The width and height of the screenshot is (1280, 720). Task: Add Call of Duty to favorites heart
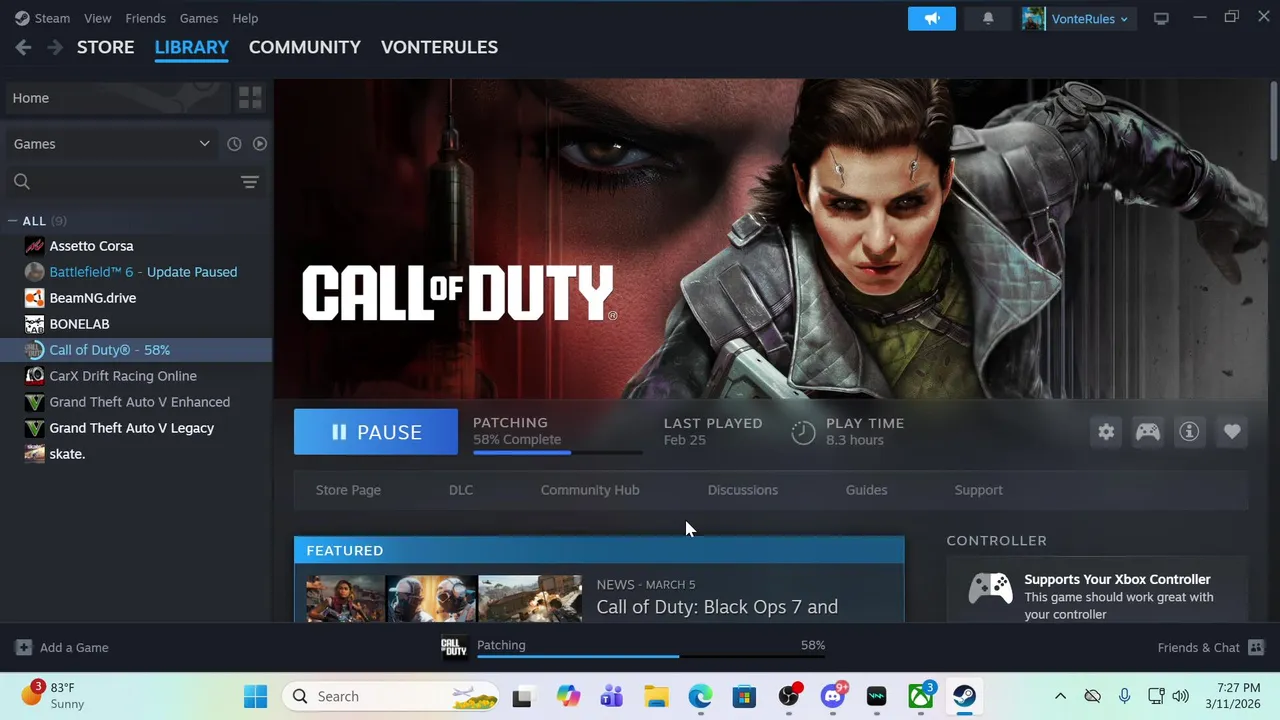pos(1232,432)
